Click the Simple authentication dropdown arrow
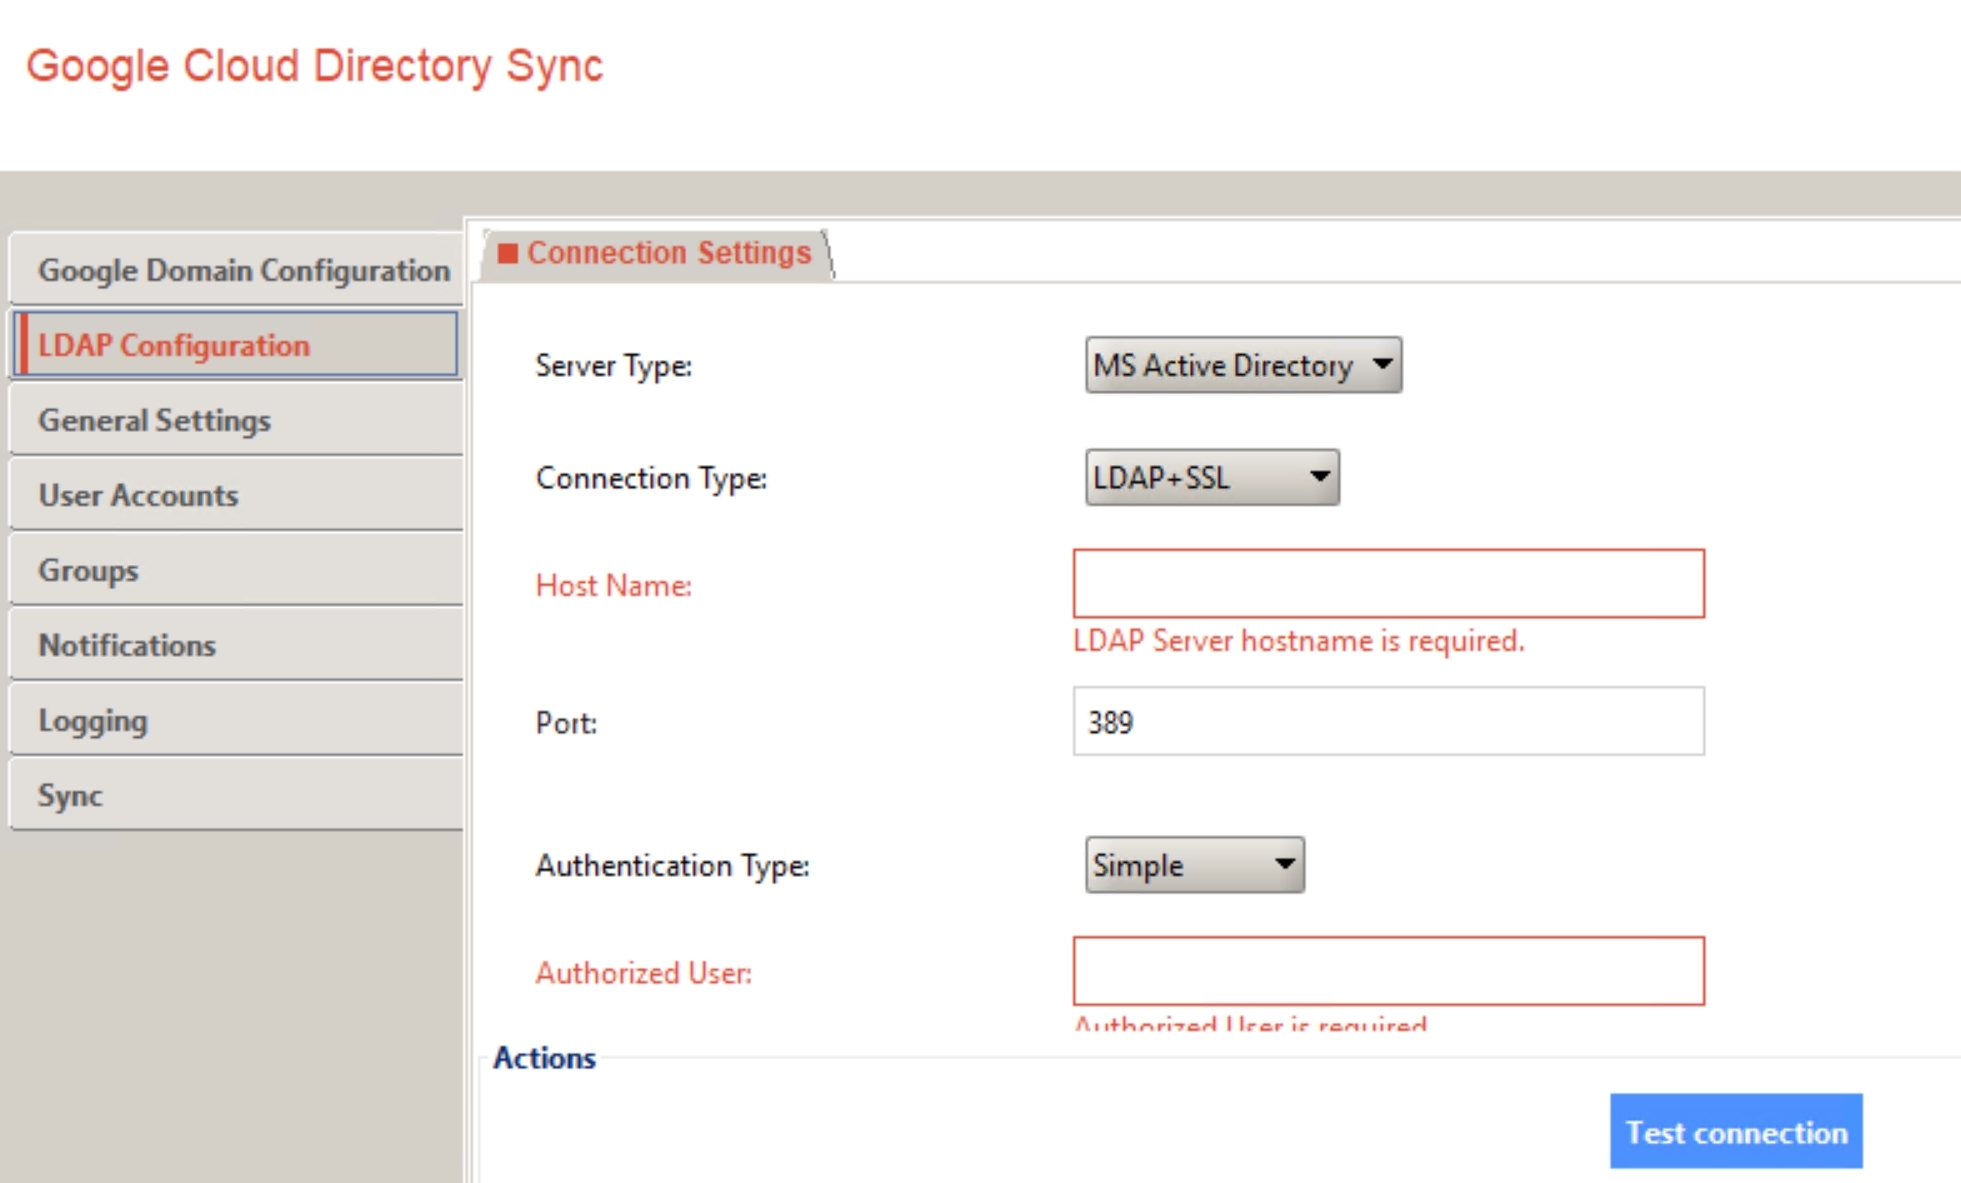Screen dimensions: 1961x1183 pos(1285,864)
